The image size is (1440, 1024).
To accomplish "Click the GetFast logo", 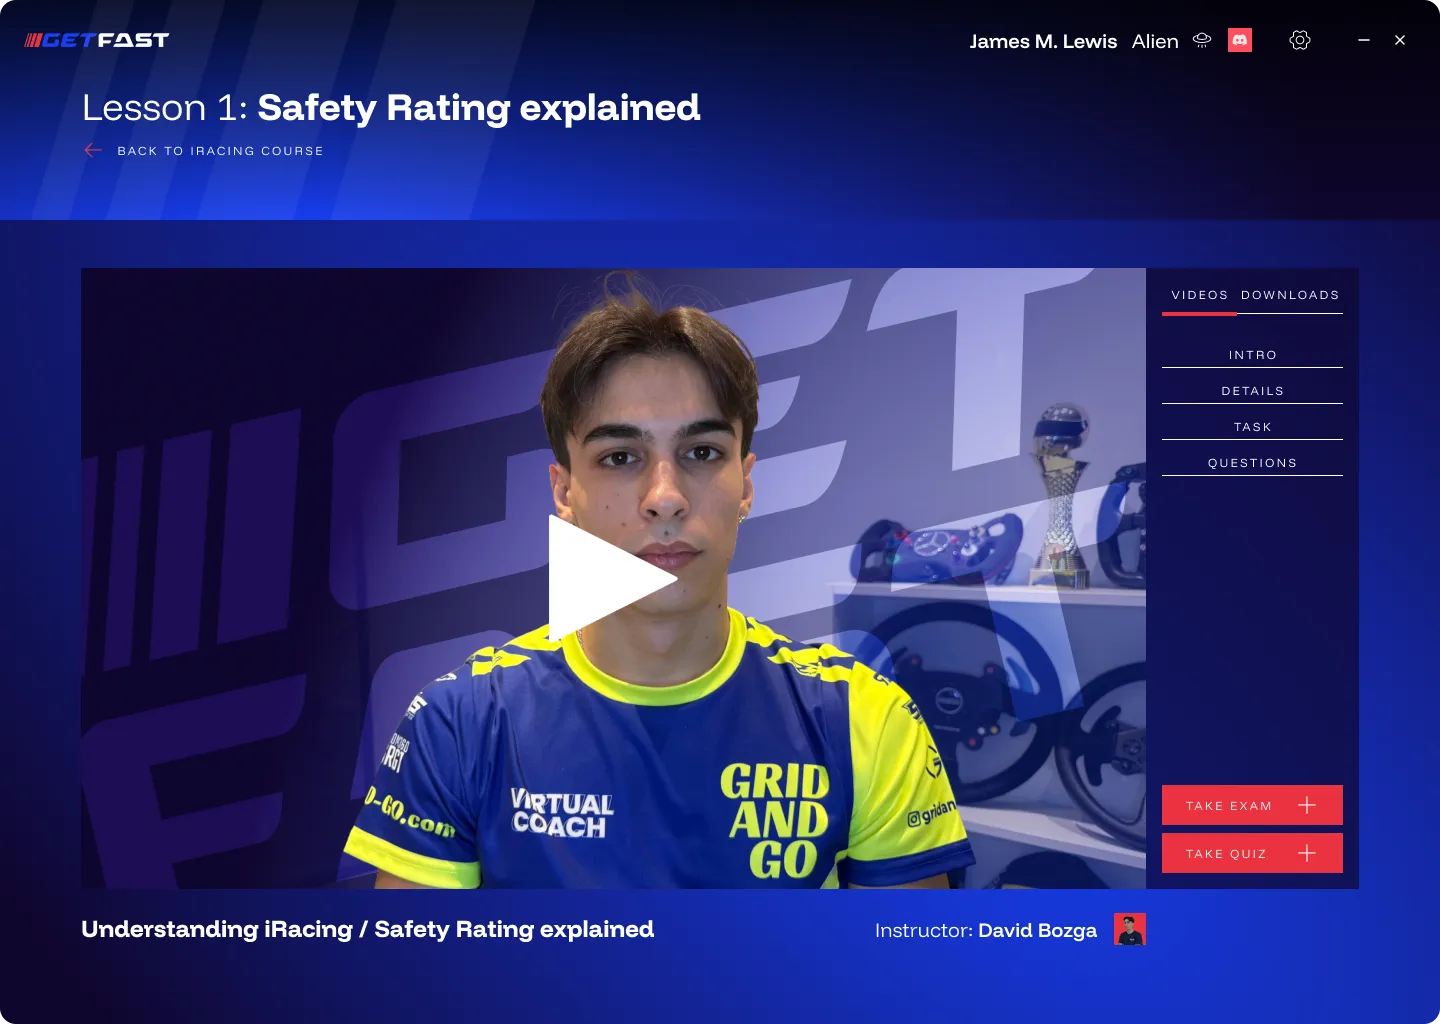I will 97,40.
